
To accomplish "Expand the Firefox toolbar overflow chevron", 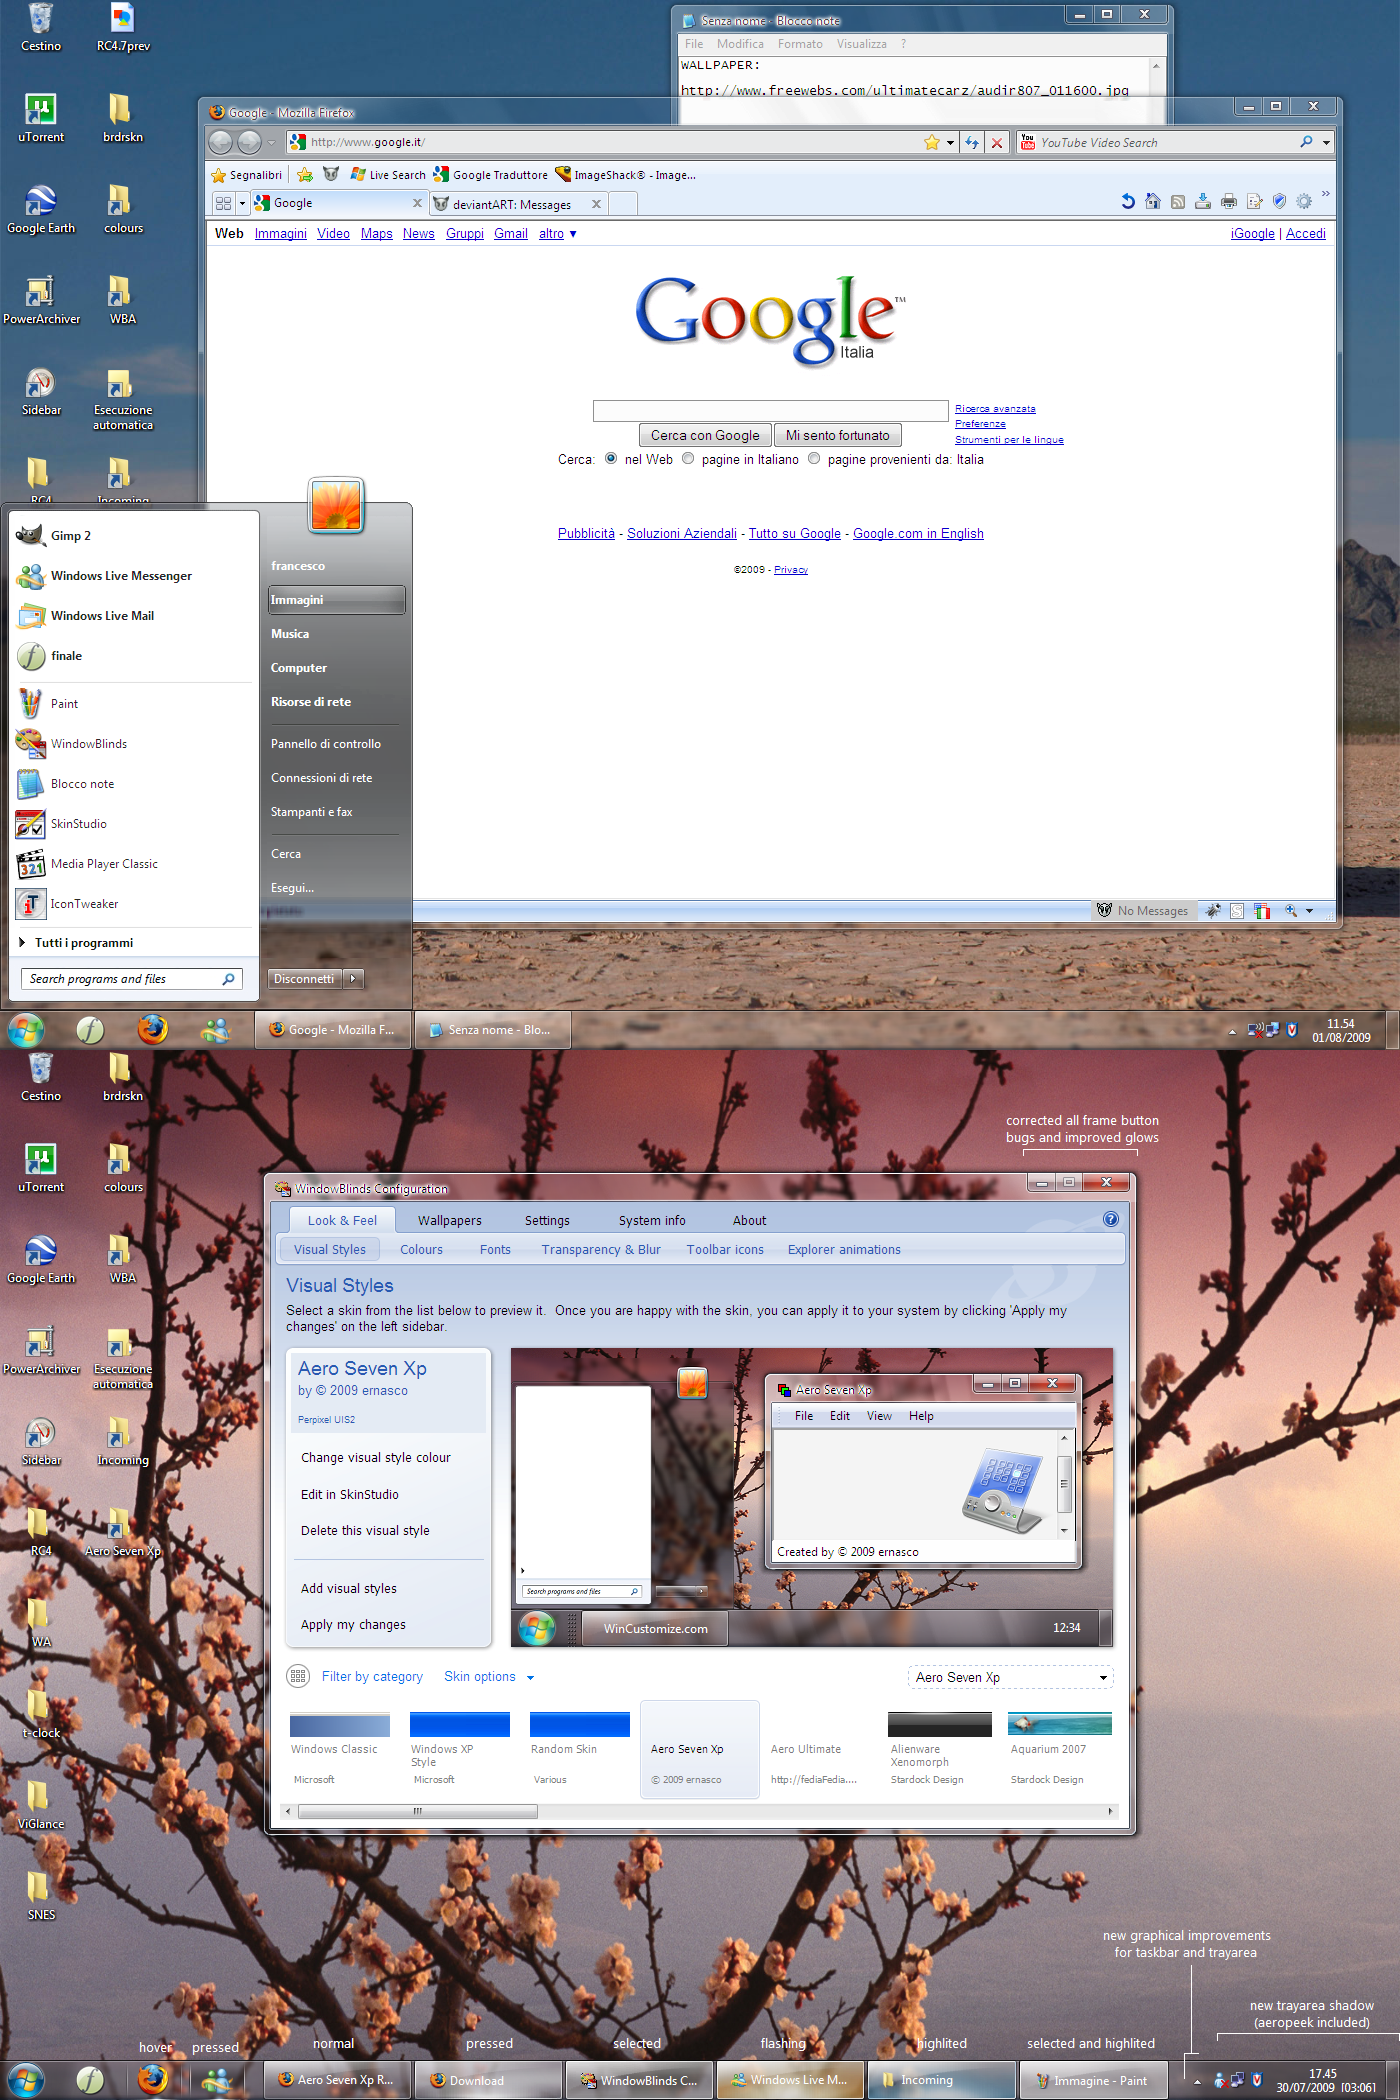I will click(1326, 194).
